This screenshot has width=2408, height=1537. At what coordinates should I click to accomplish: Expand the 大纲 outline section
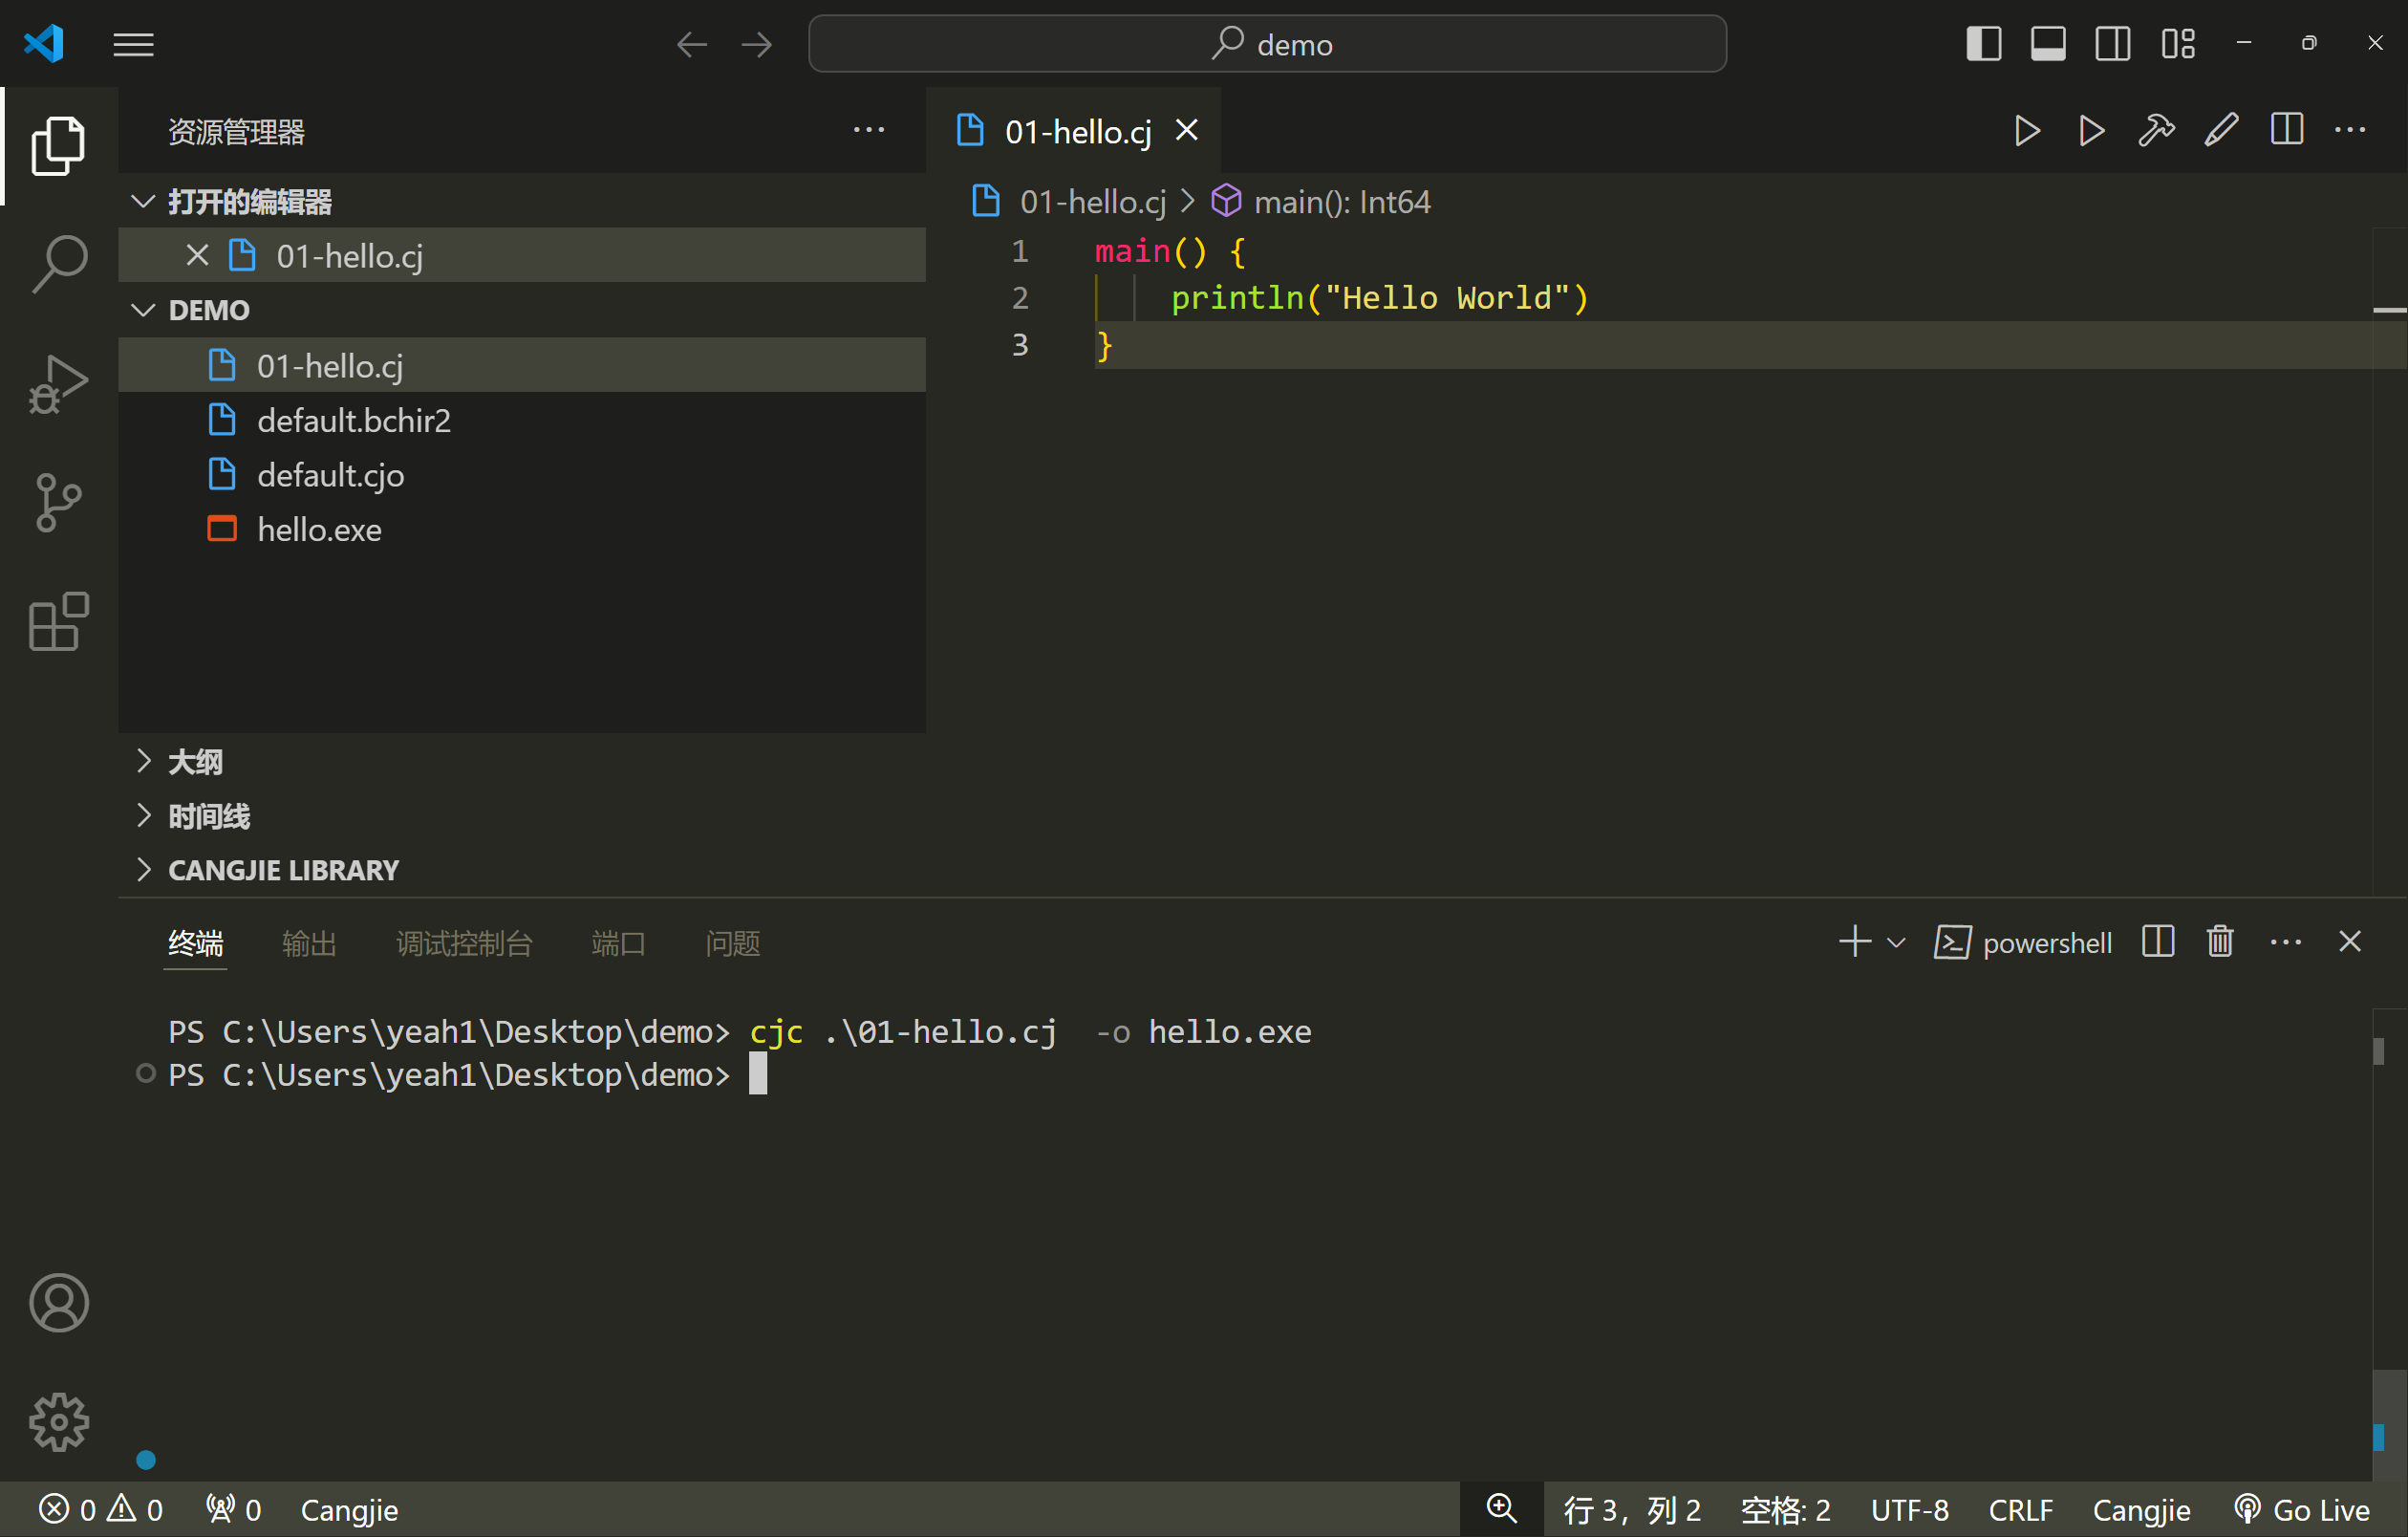195,762
